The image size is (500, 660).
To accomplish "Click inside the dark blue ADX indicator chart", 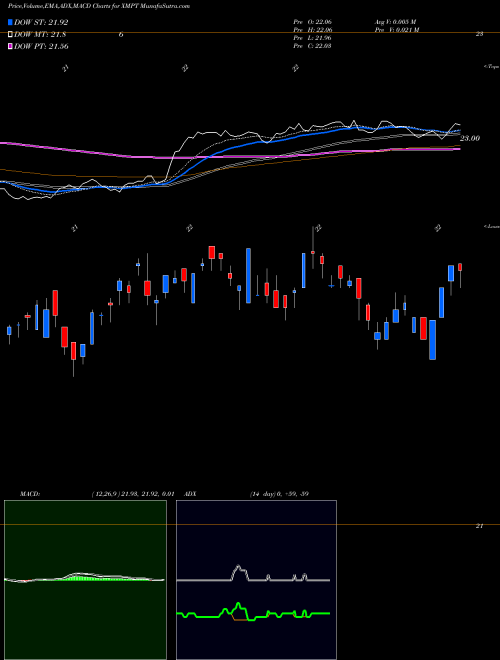I will coord(256,580).
